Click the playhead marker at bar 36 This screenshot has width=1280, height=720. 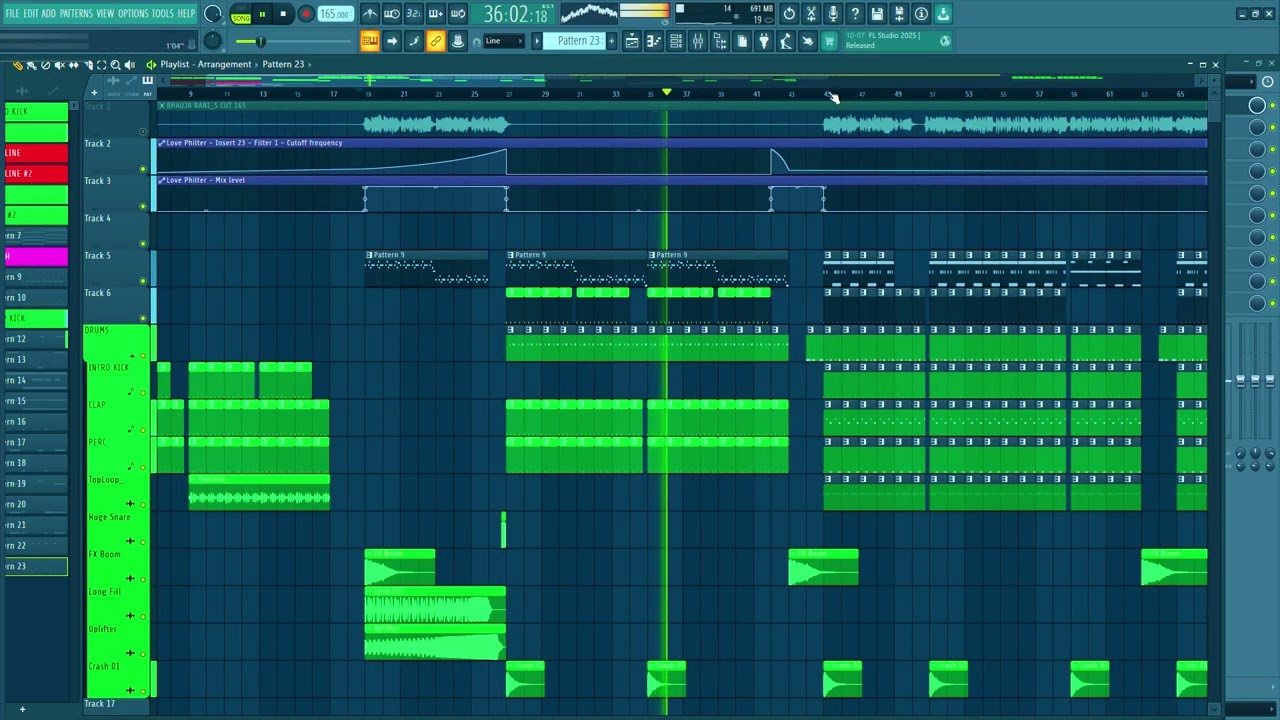667,92
